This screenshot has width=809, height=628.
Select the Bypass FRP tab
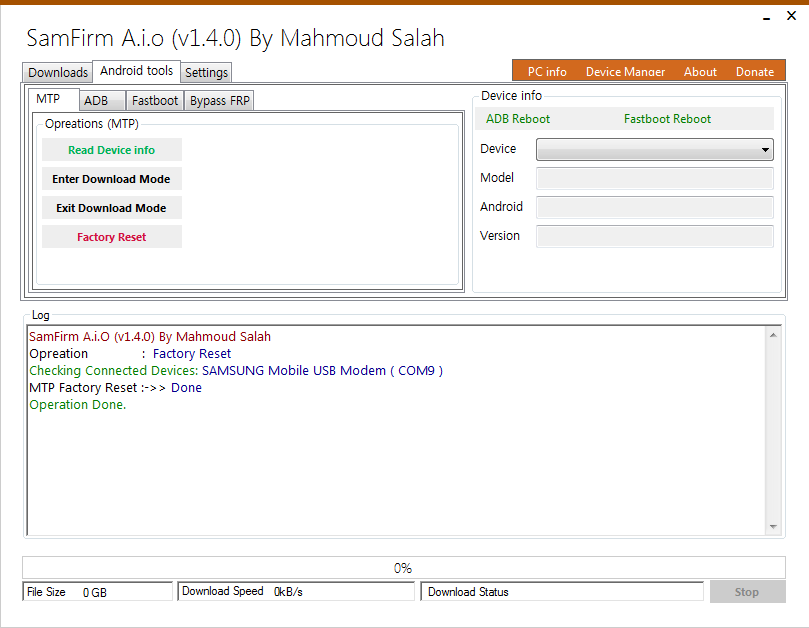coord(218,100)
